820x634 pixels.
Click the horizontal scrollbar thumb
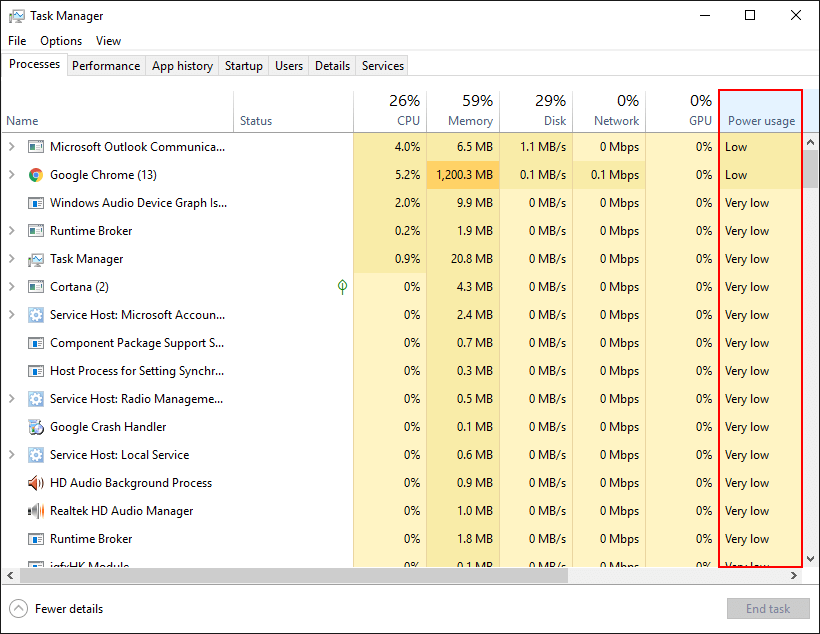294,575
